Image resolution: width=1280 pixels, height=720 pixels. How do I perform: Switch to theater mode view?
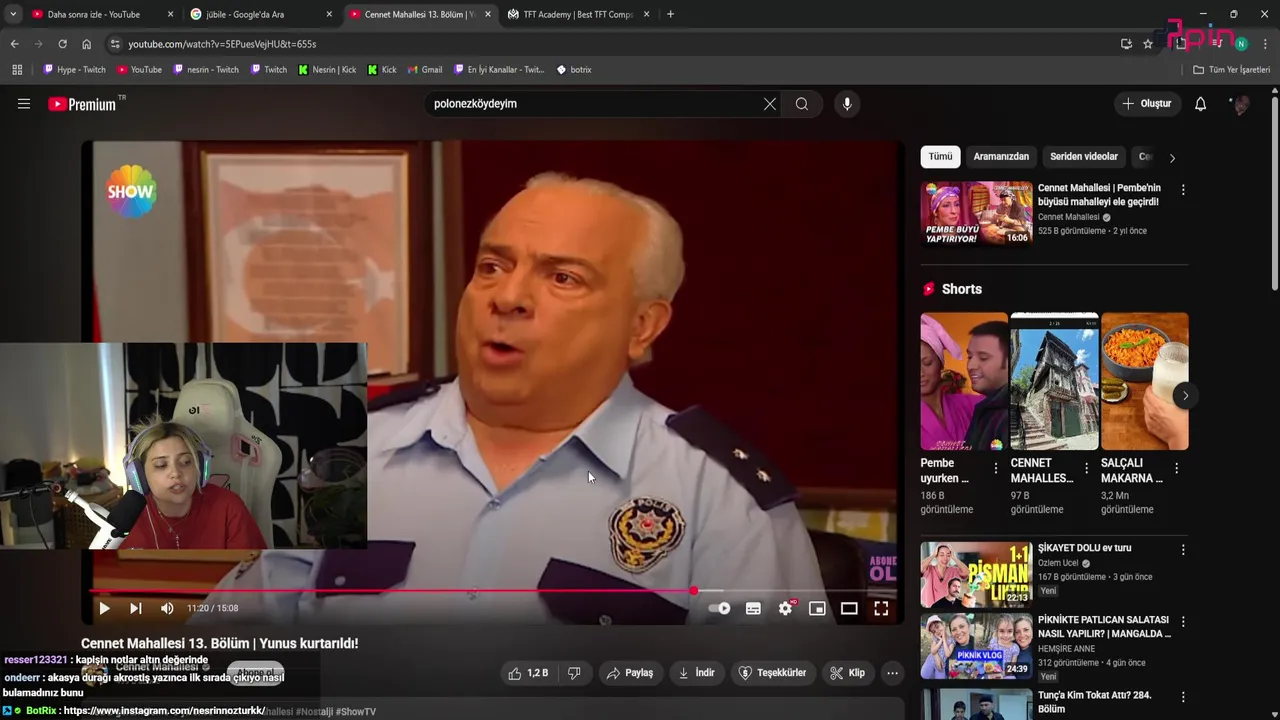tap(849, 608)
